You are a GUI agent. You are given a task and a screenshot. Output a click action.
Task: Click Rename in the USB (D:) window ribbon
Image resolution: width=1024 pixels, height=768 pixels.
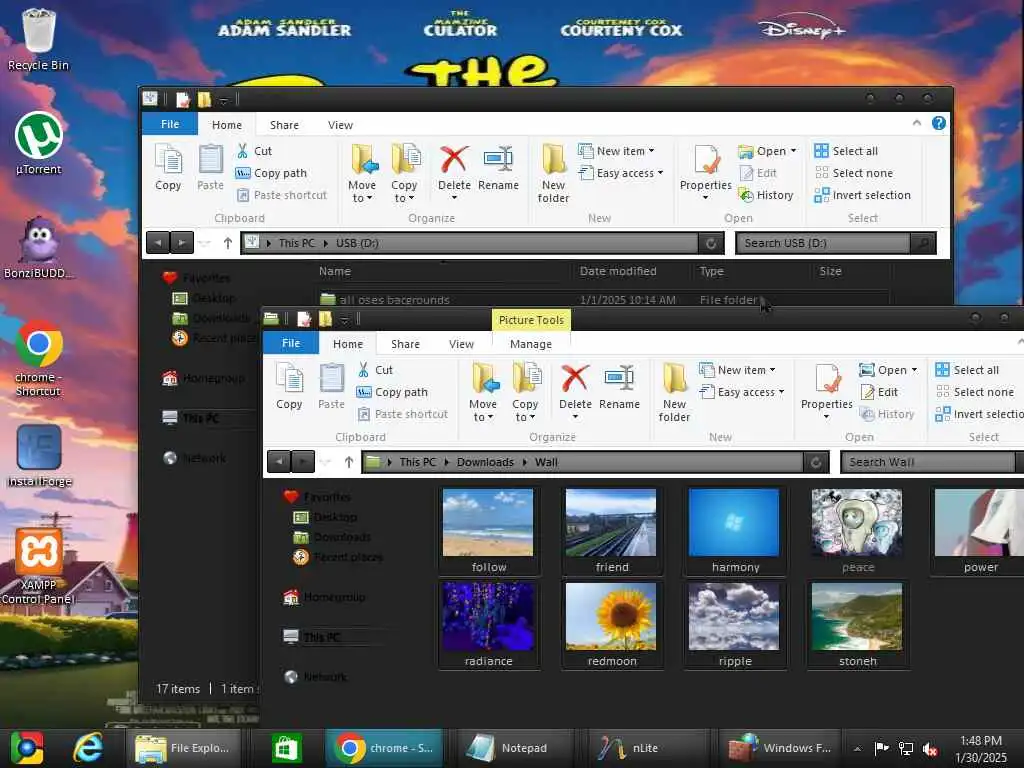pos(498,168)
